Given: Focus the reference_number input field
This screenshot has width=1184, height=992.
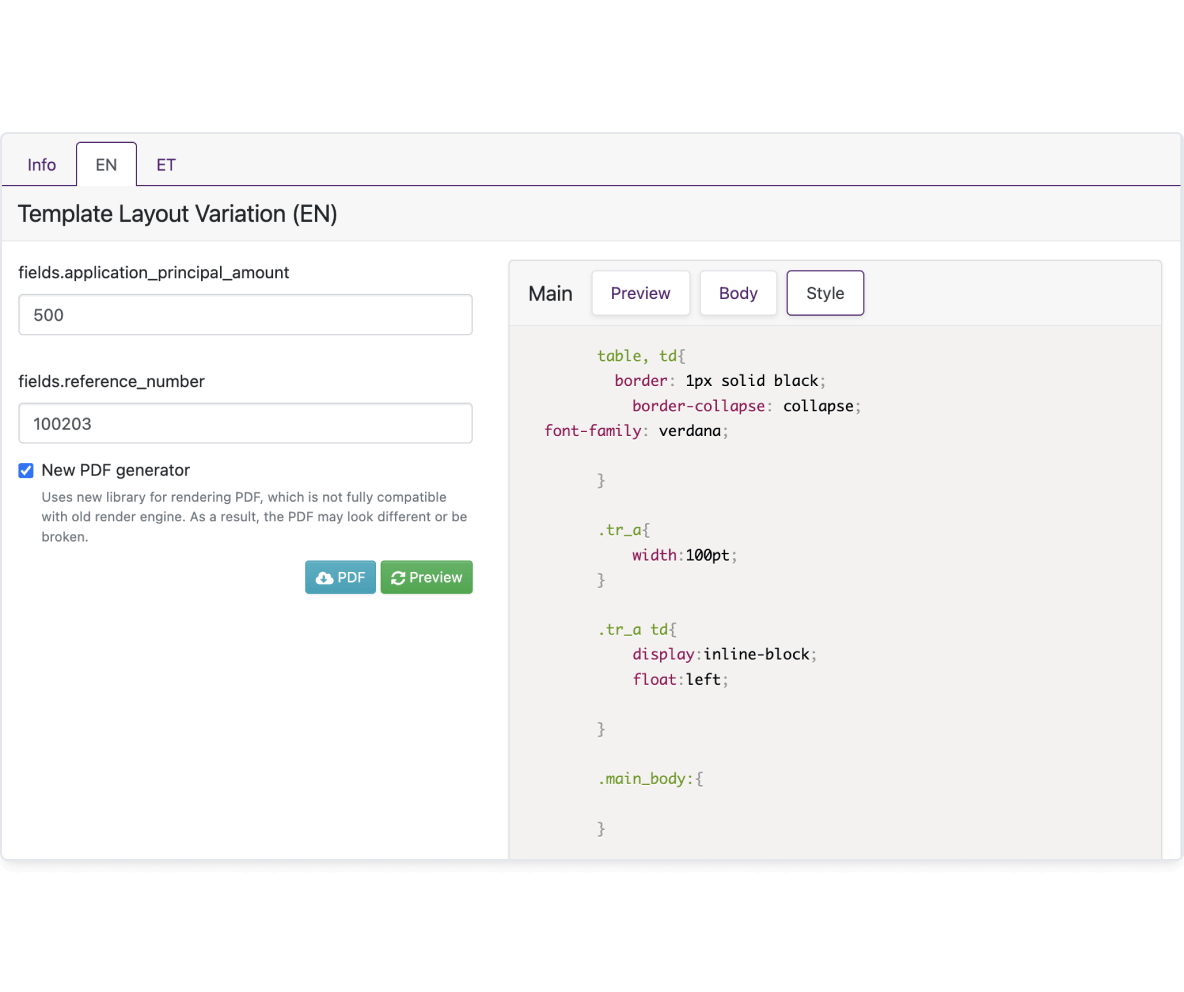Looking at the screenshot, I should coord(245,424).
